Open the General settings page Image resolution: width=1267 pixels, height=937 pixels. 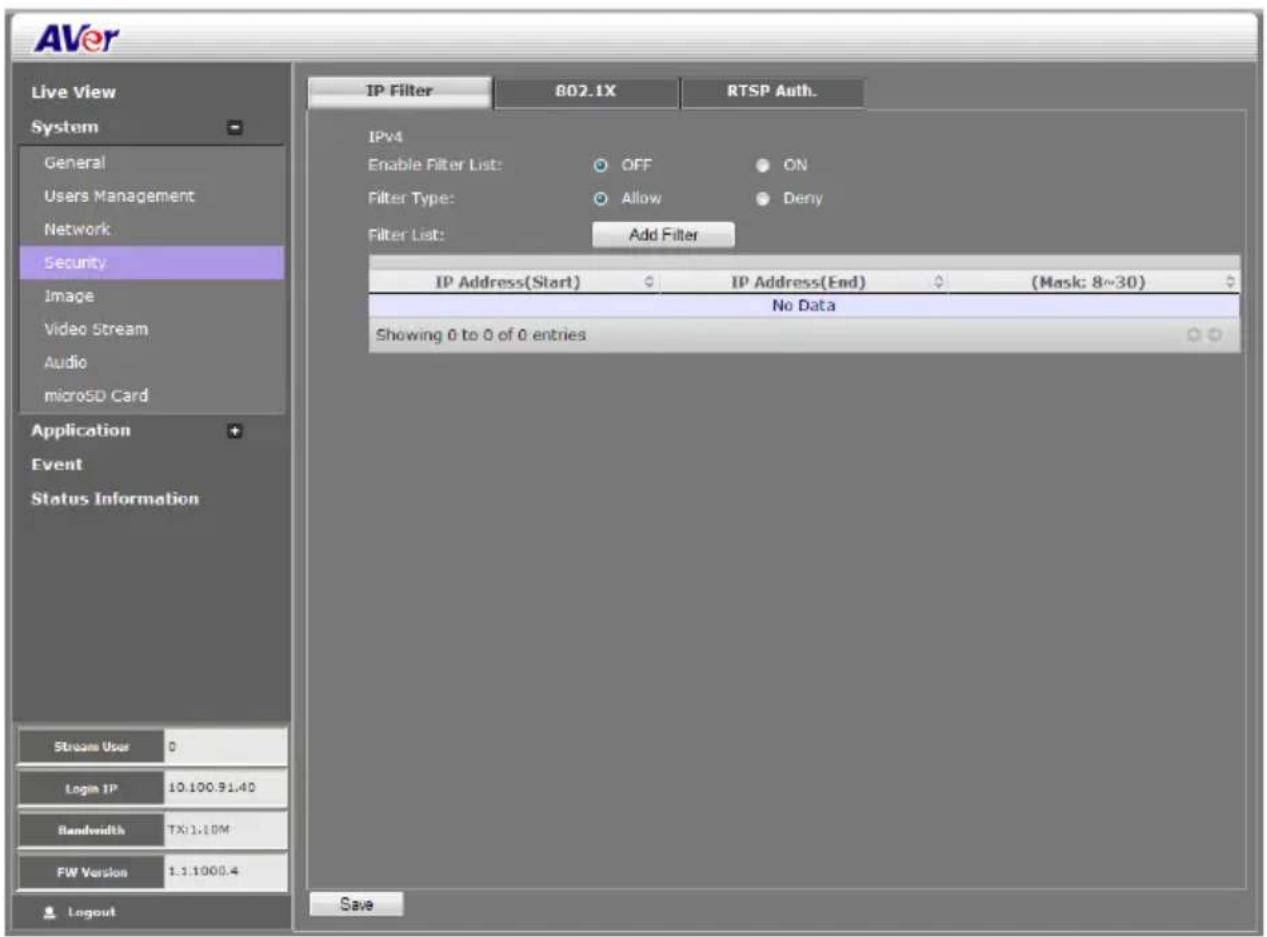pyautogui.click(x=74, y=162)
